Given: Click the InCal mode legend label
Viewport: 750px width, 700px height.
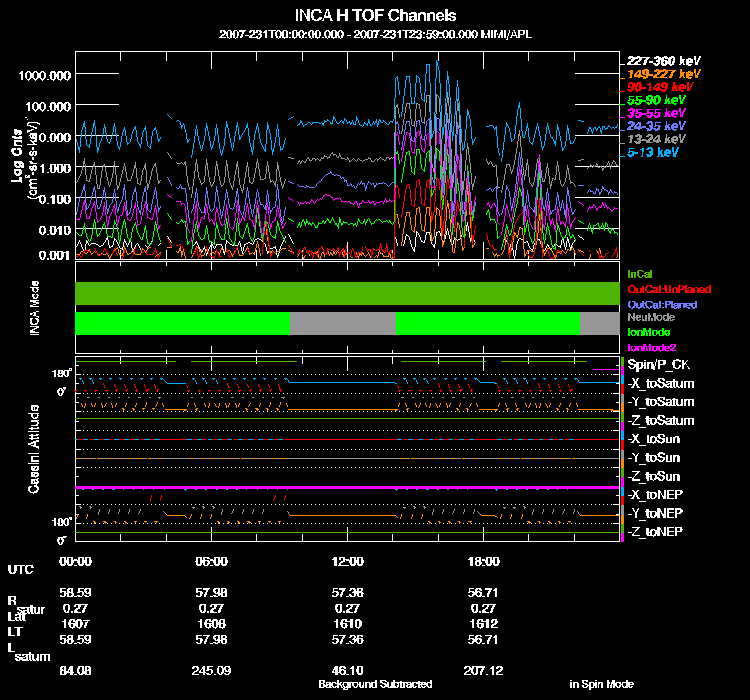Looking at the screenshot, I should point(640,273).
